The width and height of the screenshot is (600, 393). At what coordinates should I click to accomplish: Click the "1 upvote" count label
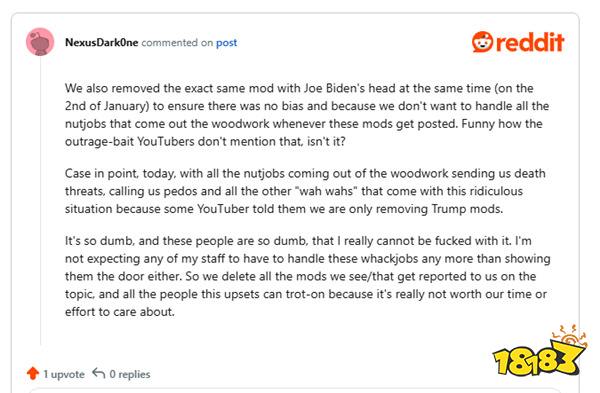coord(64,374)
